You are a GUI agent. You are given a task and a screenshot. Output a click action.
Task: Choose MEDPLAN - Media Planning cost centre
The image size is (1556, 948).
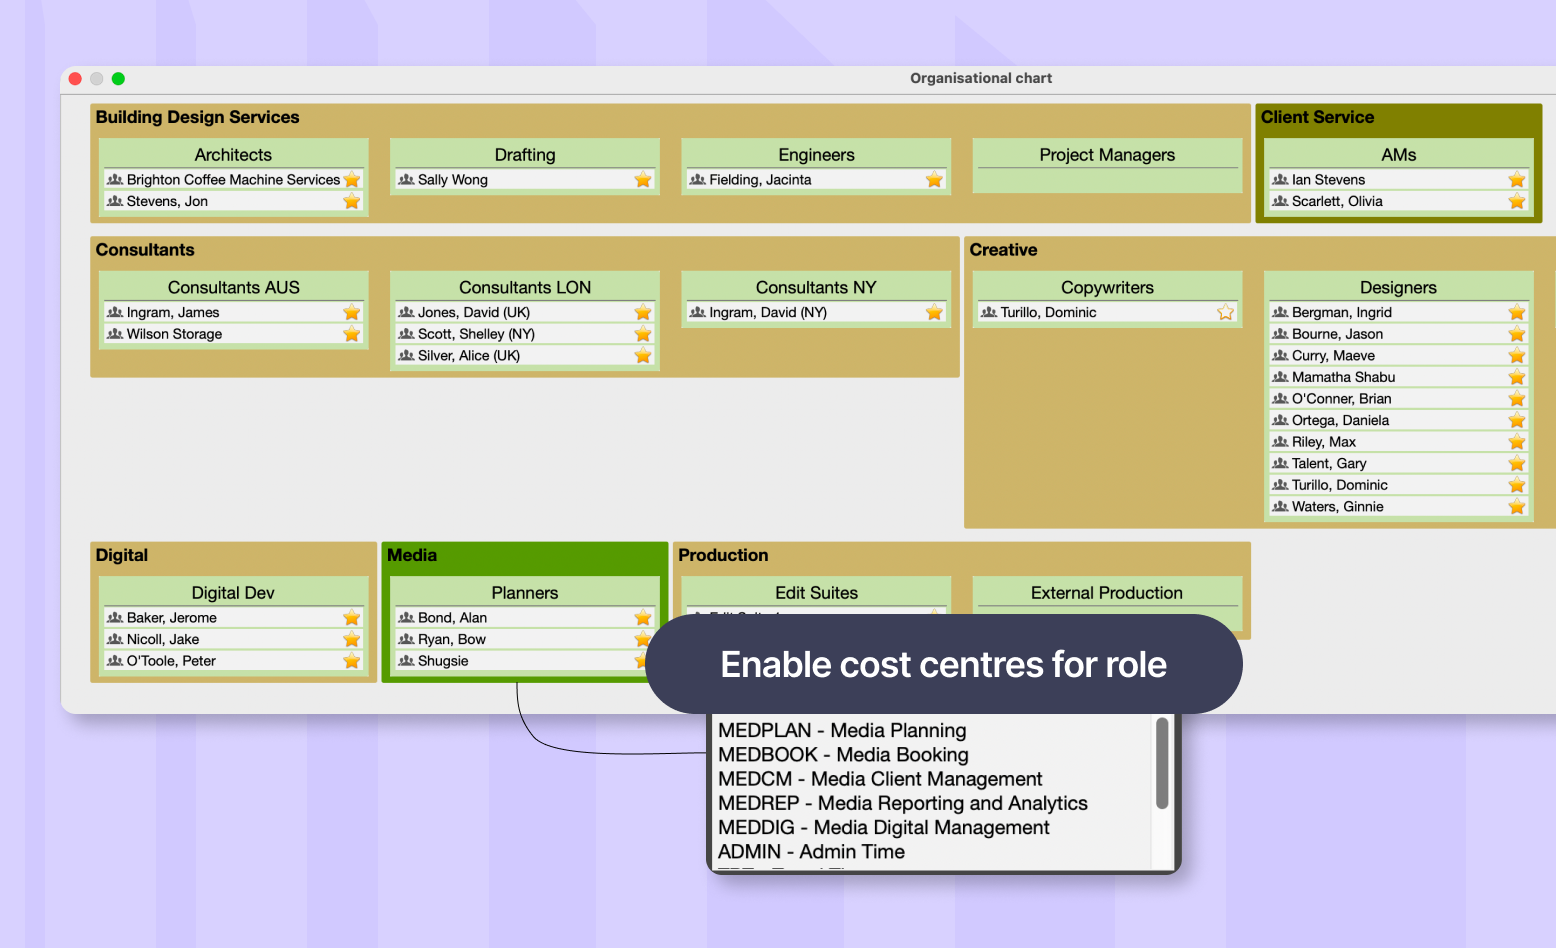pos(842,731)
